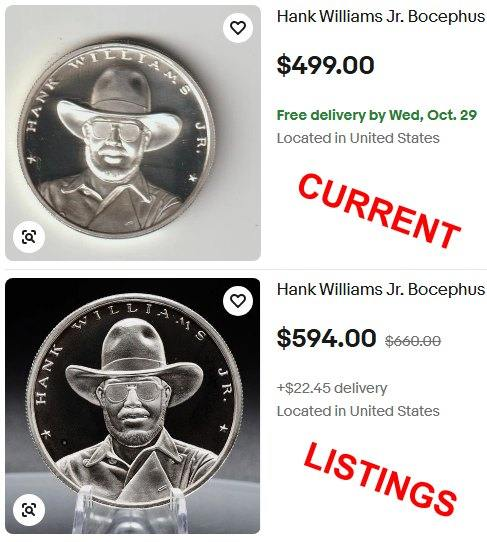The image size is (487, 542).
Task: Open the first Hank Williams Jr. Bocephus title
Action: click(381, 17)
